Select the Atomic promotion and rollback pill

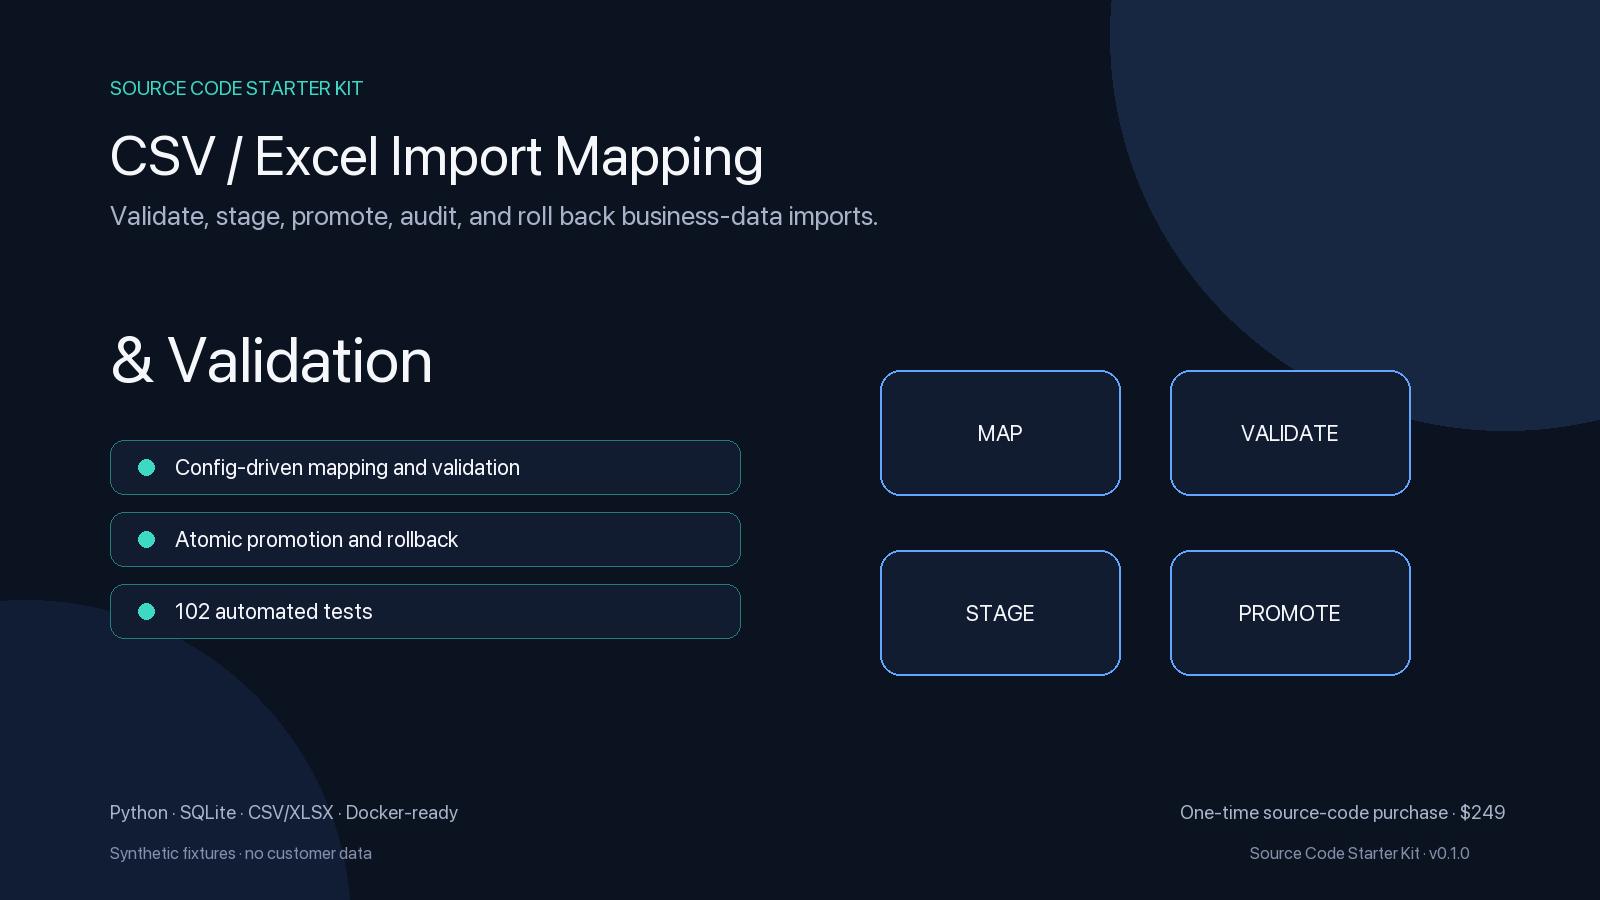coord(425,539)
